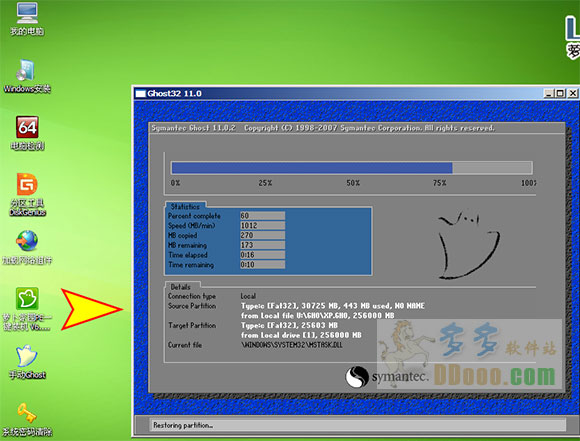Select the MB copied value 270
The height and width of the screenshot is (441, 580).
click(x=262, y=235)
